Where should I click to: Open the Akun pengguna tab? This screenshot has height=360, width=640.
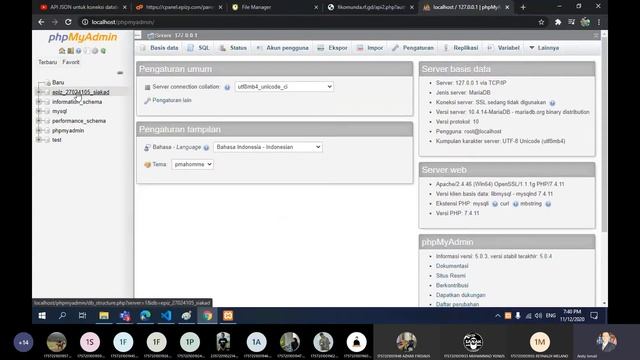coord(282,48)
